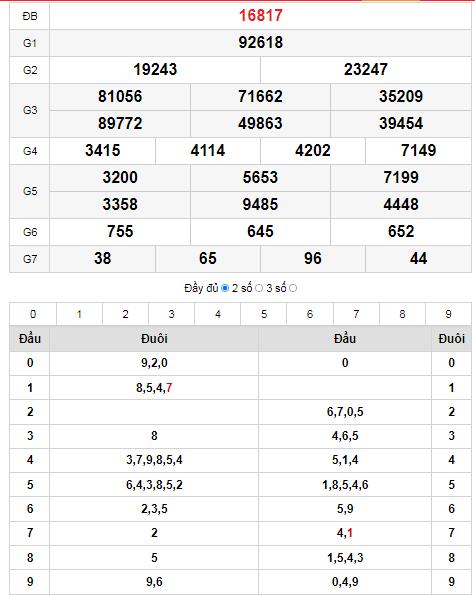Click tail values "9,2,0" for head 0
This screenshot has width=475, height=595.
154,363
